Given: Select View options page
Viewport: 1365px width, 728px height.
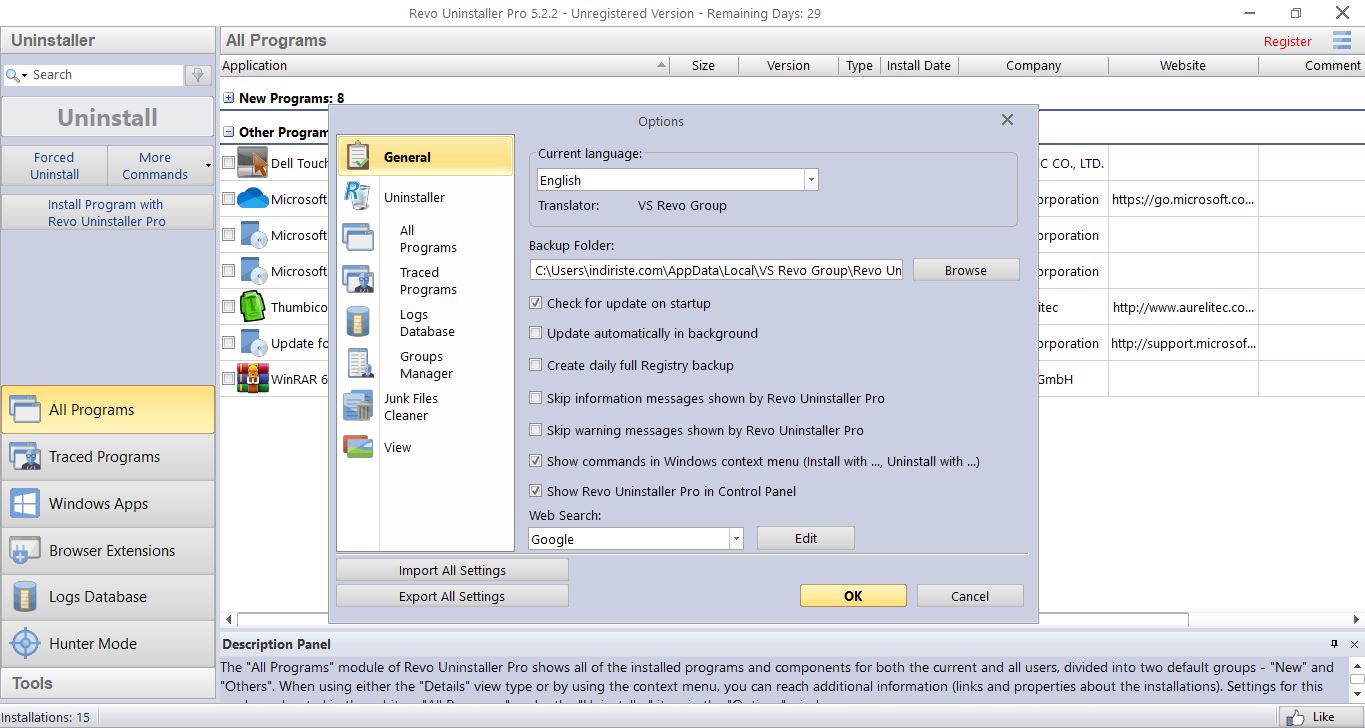Looking at the screenshot, I should click(x=397, y=447).
